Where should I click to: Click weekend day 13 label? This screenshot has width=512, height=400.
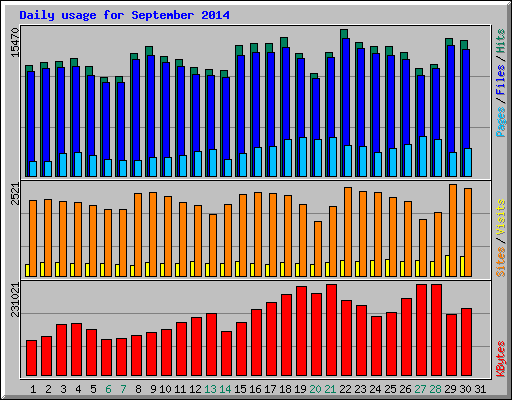tap(210, 389)
